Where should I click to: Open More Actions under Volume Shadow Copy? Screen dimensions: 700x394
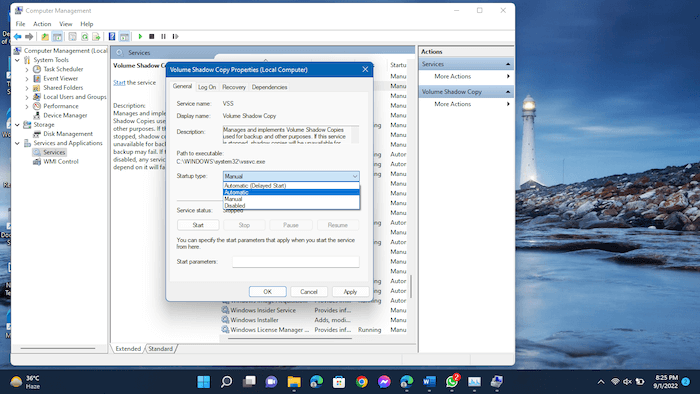[x=453, y=104]
